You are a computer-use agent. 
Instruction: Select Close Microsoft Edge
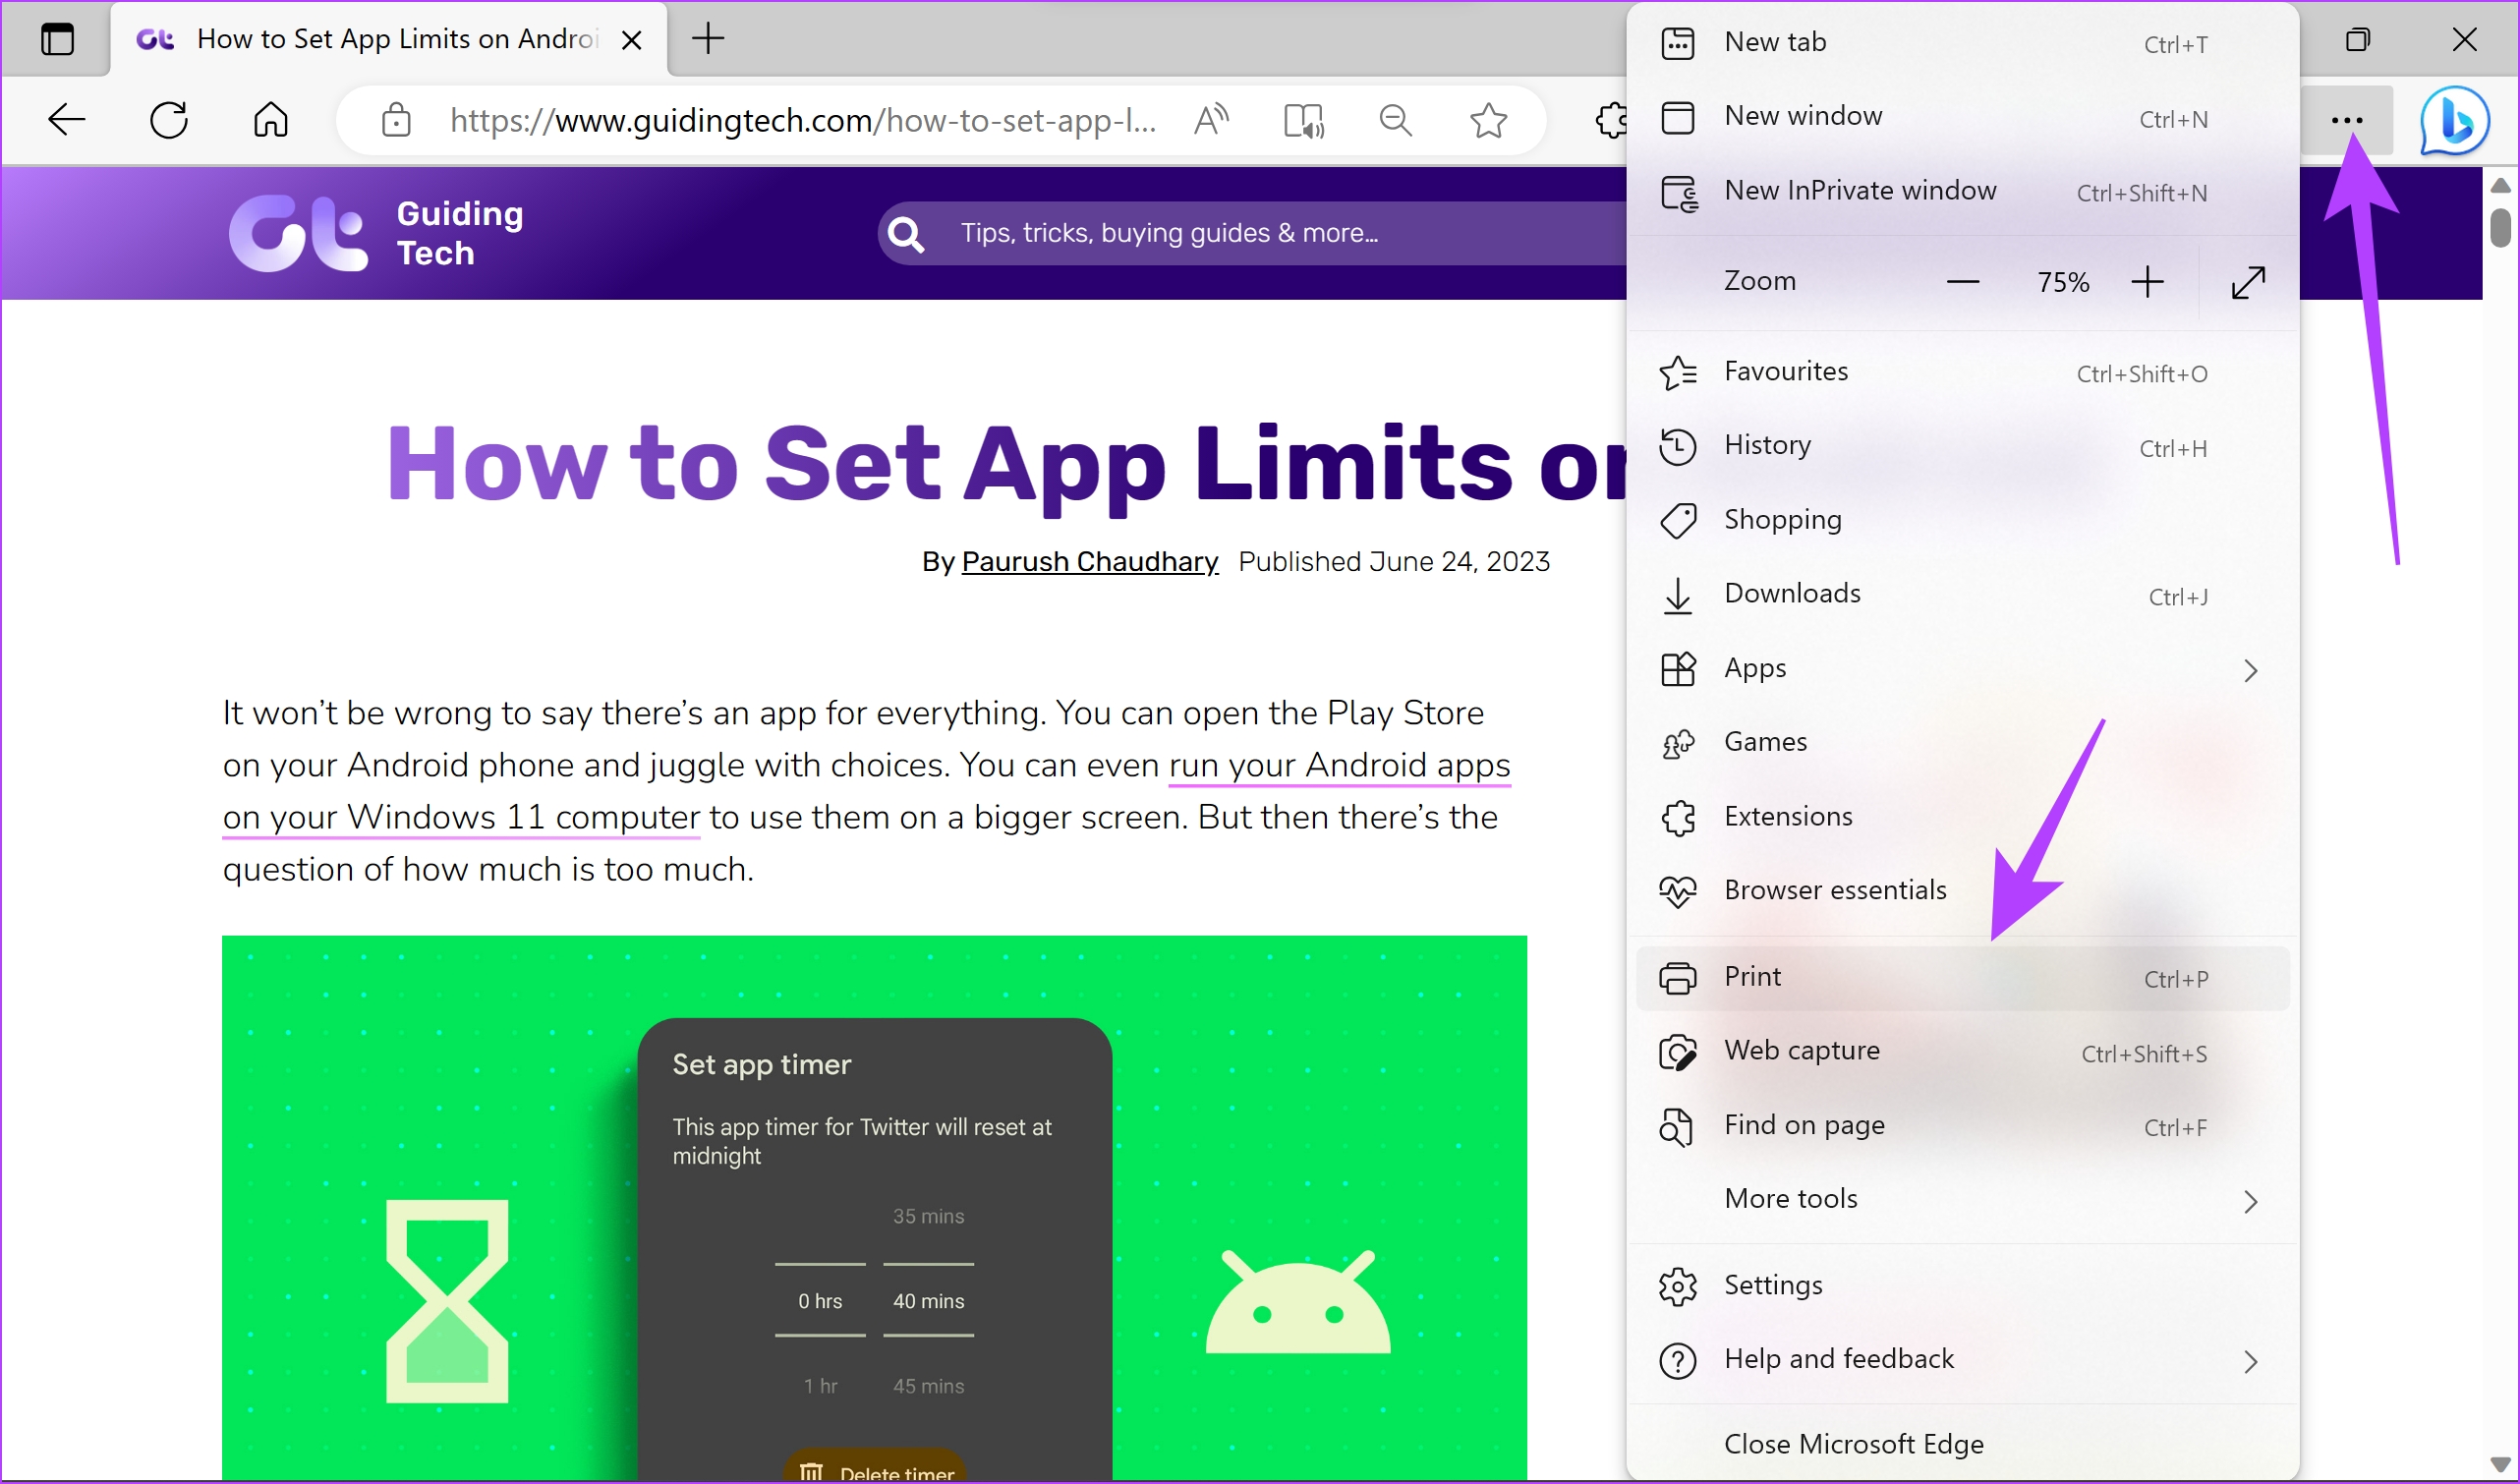tap(1962, 1445)
